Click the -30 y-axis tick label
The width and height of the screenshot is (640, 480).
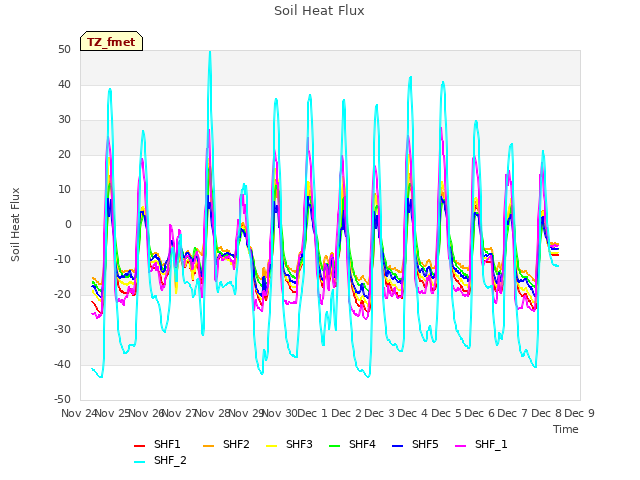62,330
